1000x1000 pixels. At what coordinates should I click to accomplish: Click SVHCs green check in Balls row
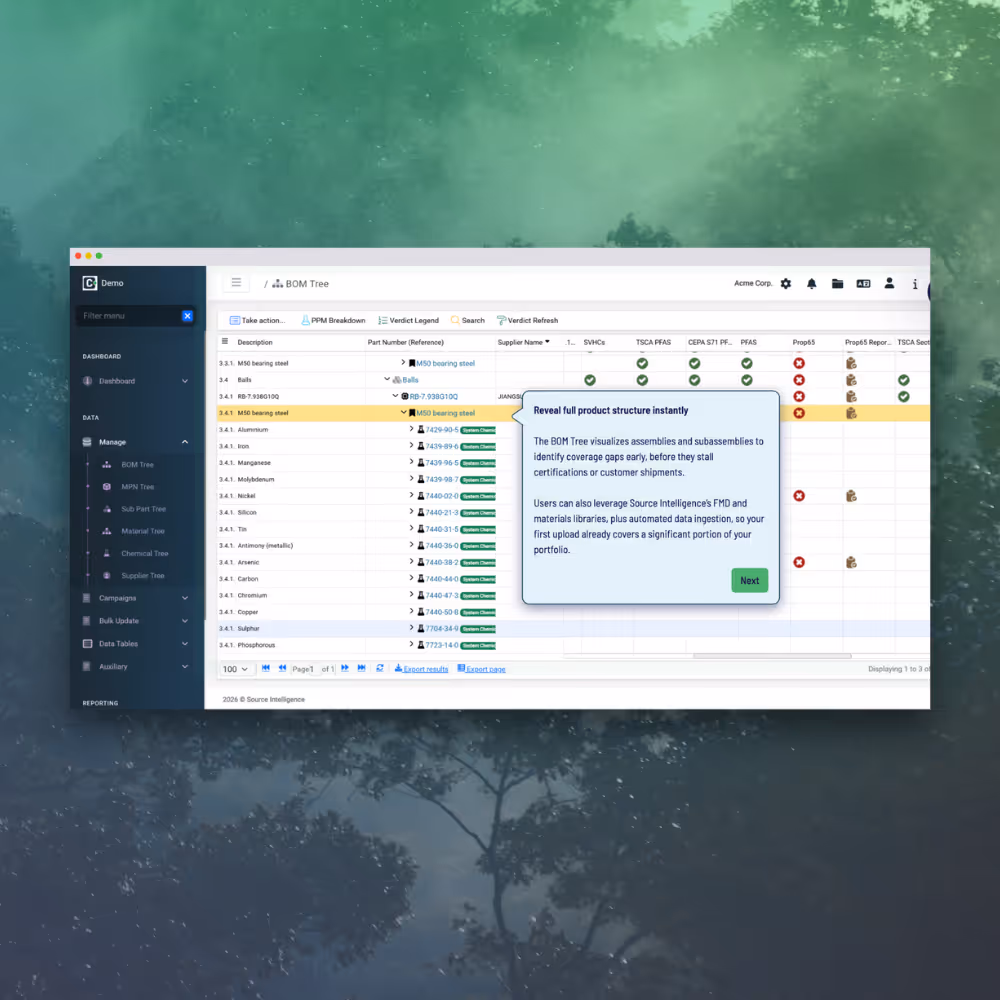click(x=590, y=380)
